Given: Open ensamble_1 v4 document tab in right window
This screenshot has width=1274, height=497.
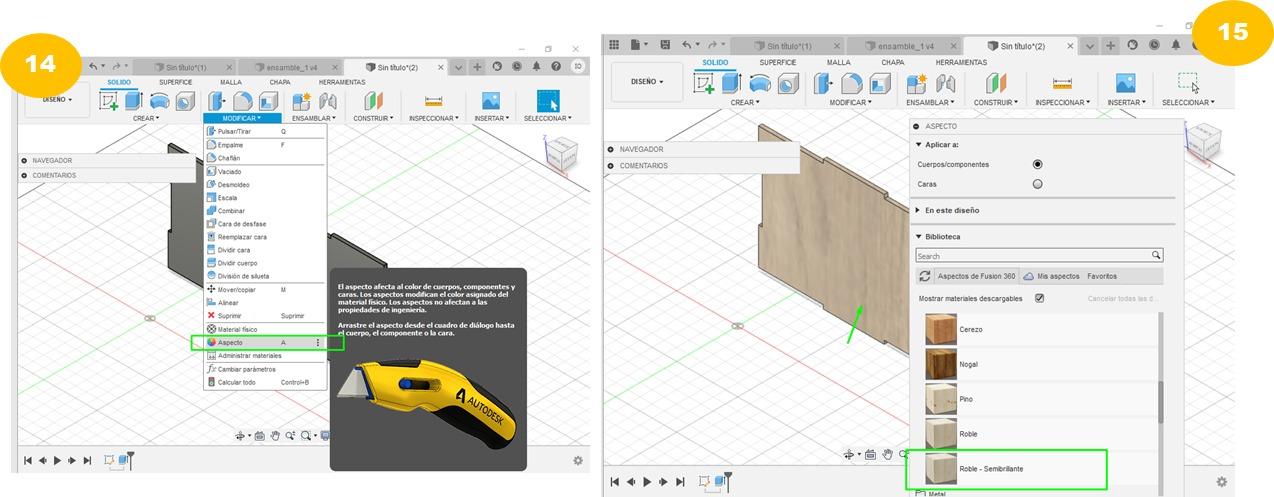Looking at the screenshot, I should click(x=906, y=46).
